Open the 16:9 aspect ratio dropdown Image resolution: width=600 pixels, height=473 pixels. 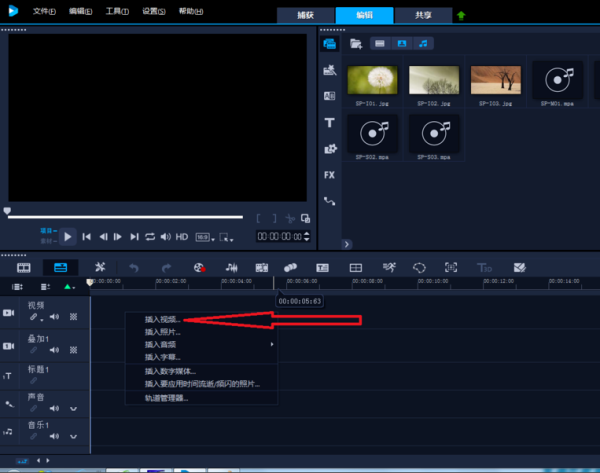[x=203, y=237]
